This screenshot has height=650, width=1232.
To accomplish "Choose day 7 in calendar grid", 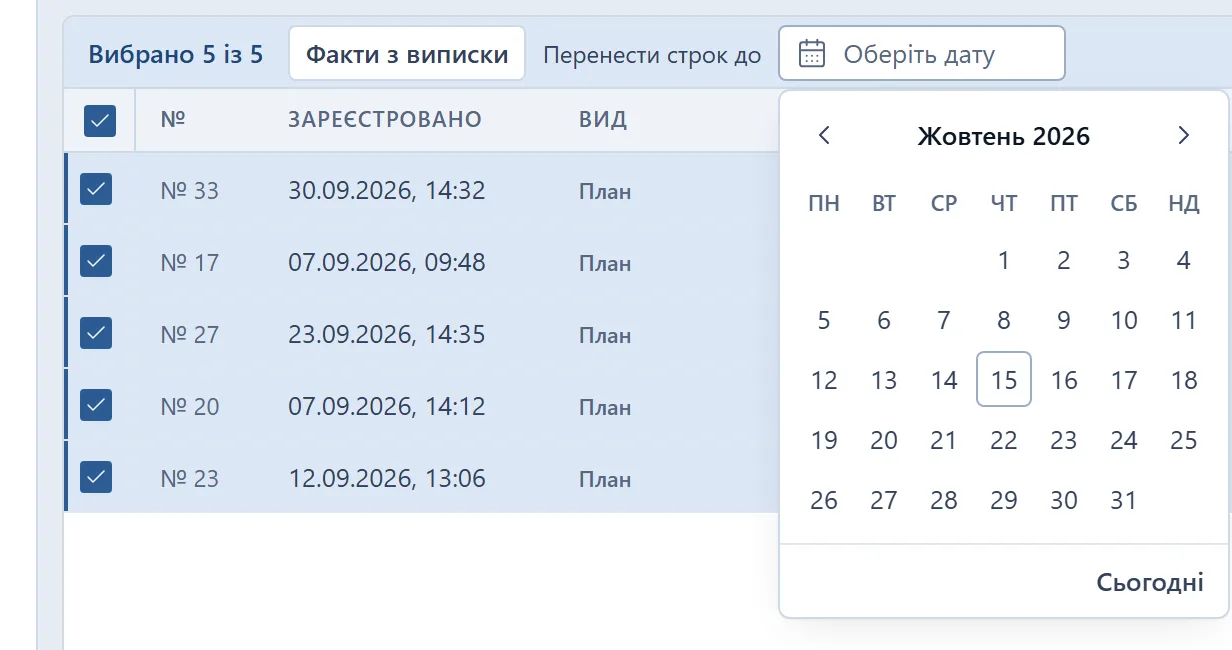I will 944,321.
